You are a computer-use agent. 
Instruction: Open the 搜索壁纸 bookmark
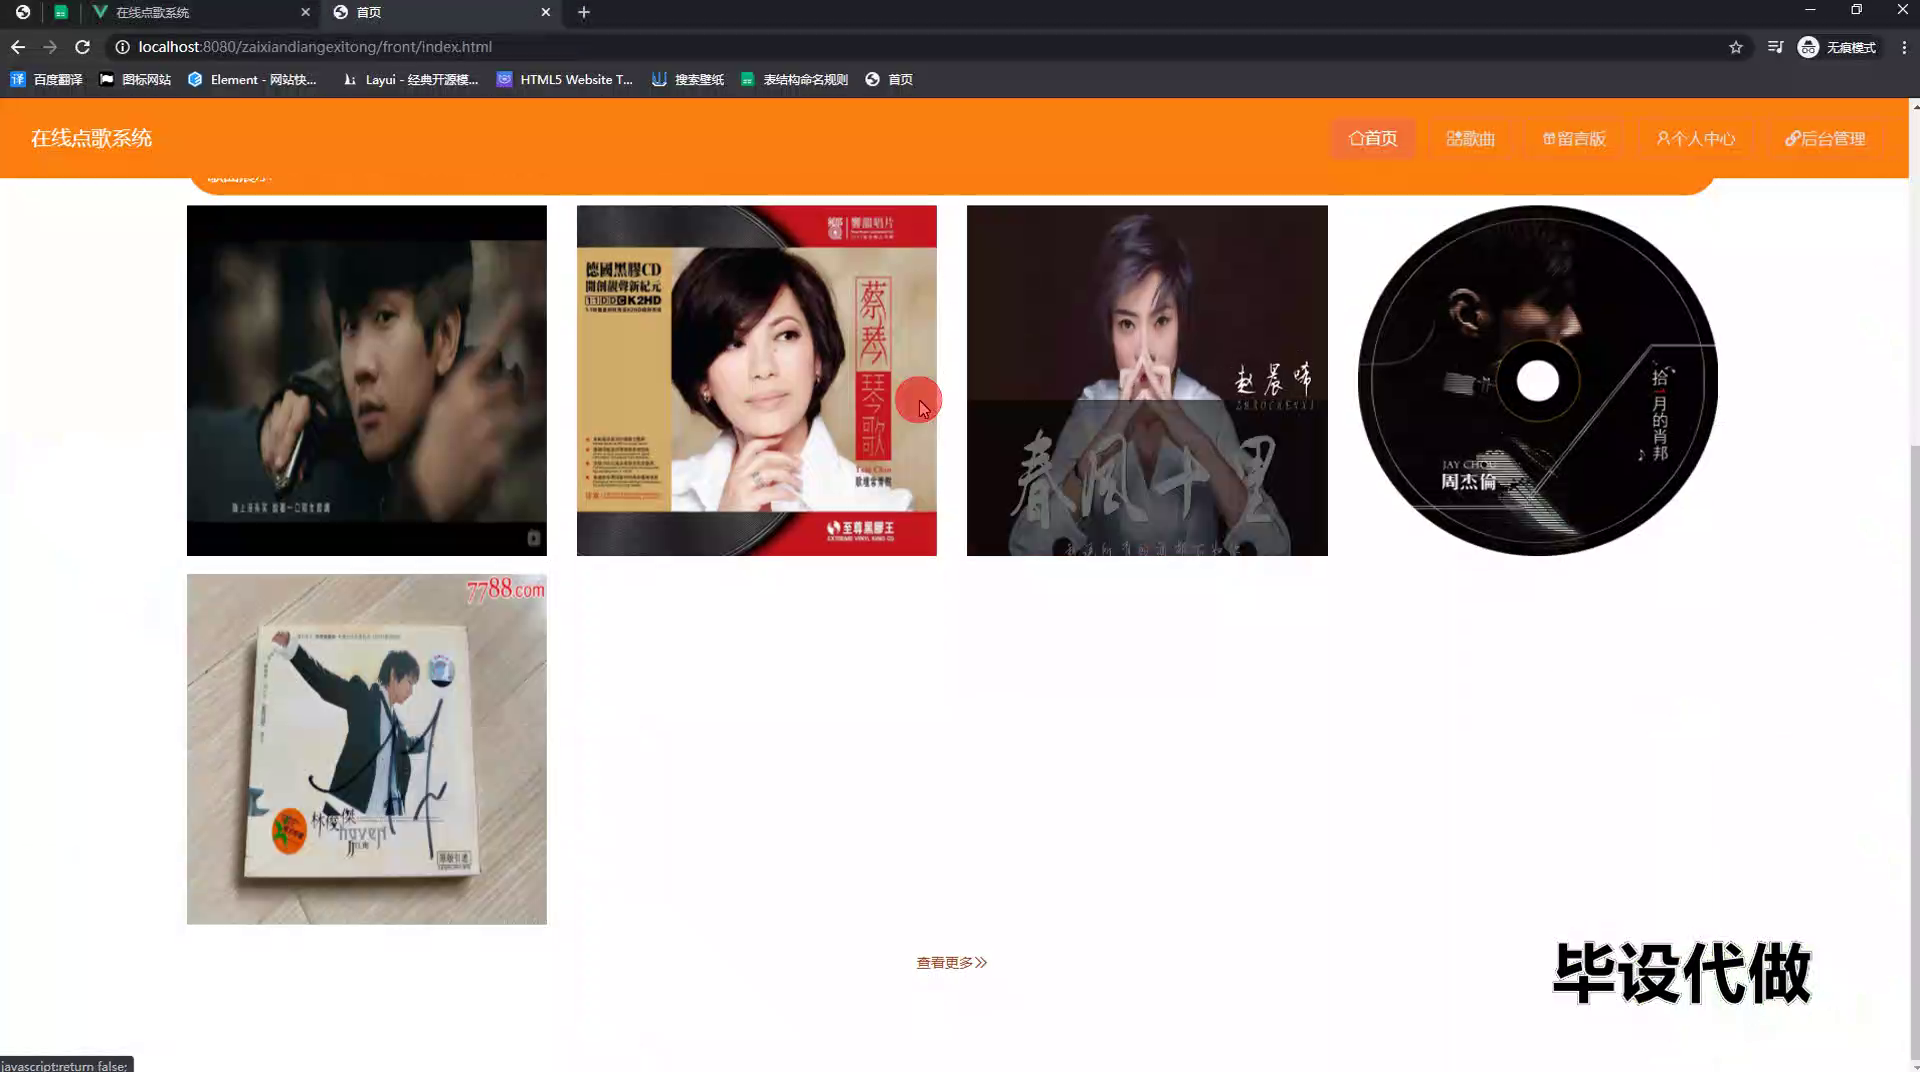pos(687,79)
